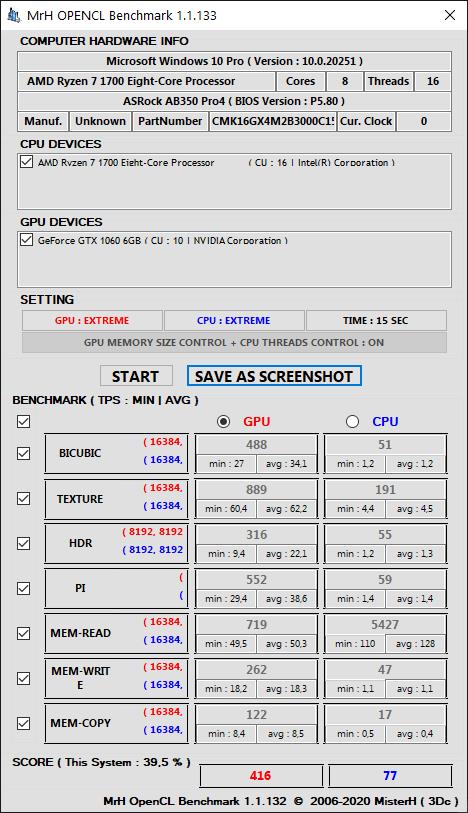Click the Threads value 16
The height and width of the screenshot is (813, 468).
tap(433, 81)
